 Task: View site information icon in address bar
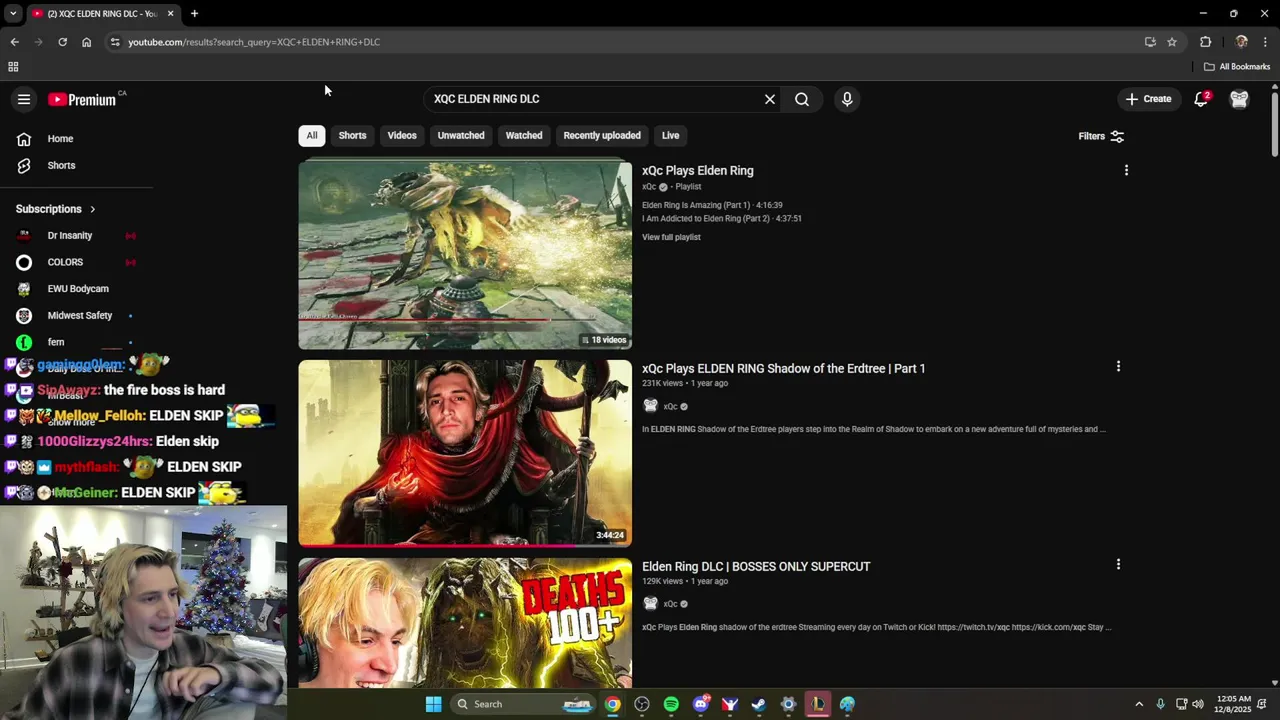(115, 42)
